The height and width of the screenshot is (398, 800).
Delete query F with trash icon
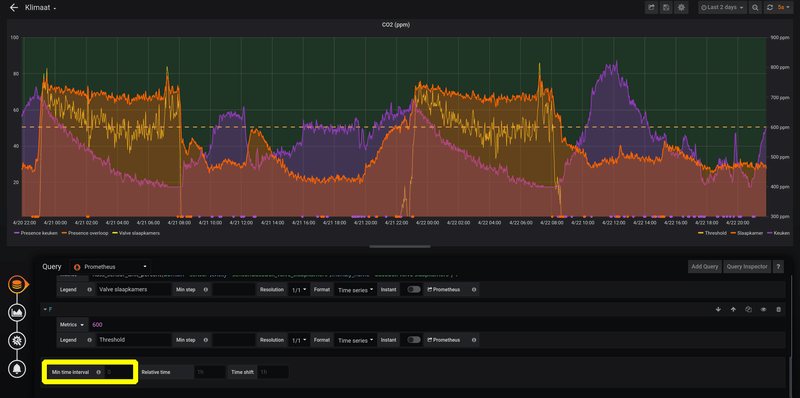click(x=778, y=309)
